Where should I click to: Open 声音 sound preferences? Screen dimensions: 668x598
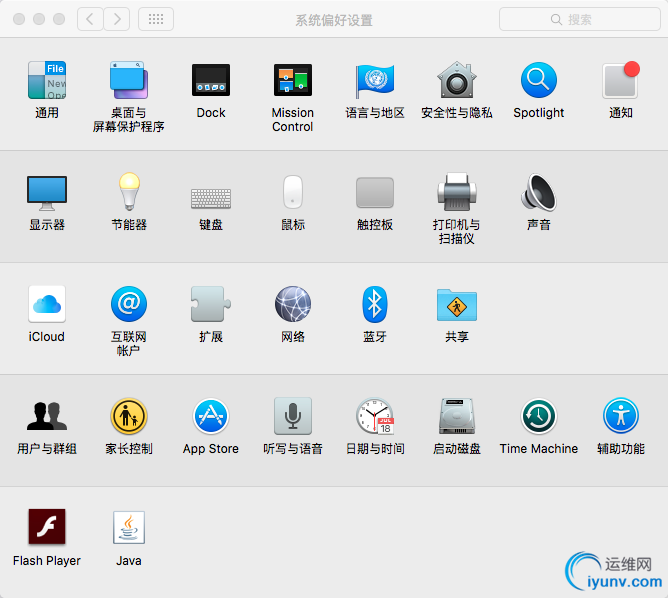click(x=539, y=192)
